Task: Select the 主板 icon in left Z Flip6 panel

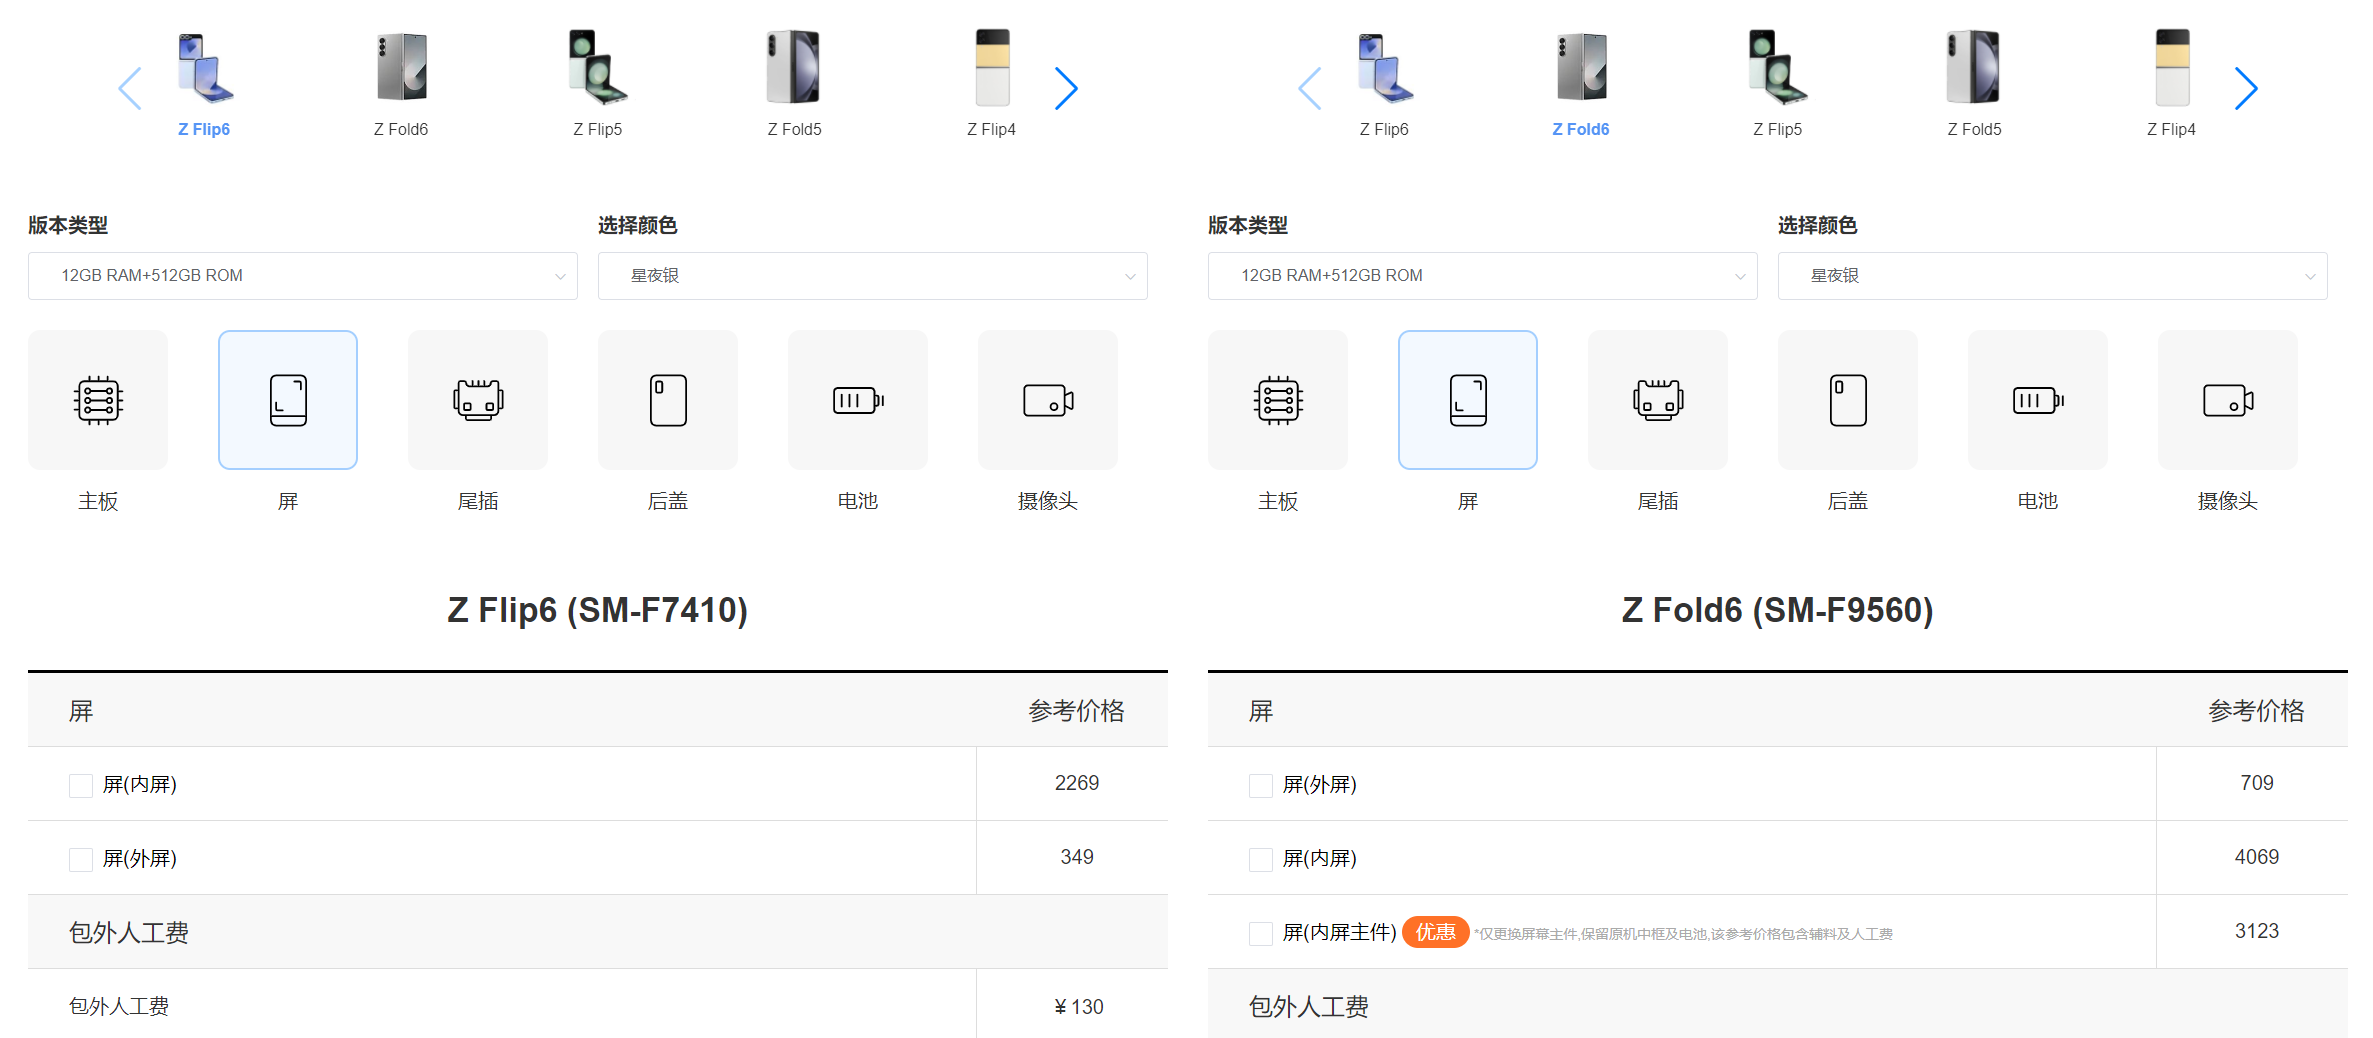Action: pos(98,400)
